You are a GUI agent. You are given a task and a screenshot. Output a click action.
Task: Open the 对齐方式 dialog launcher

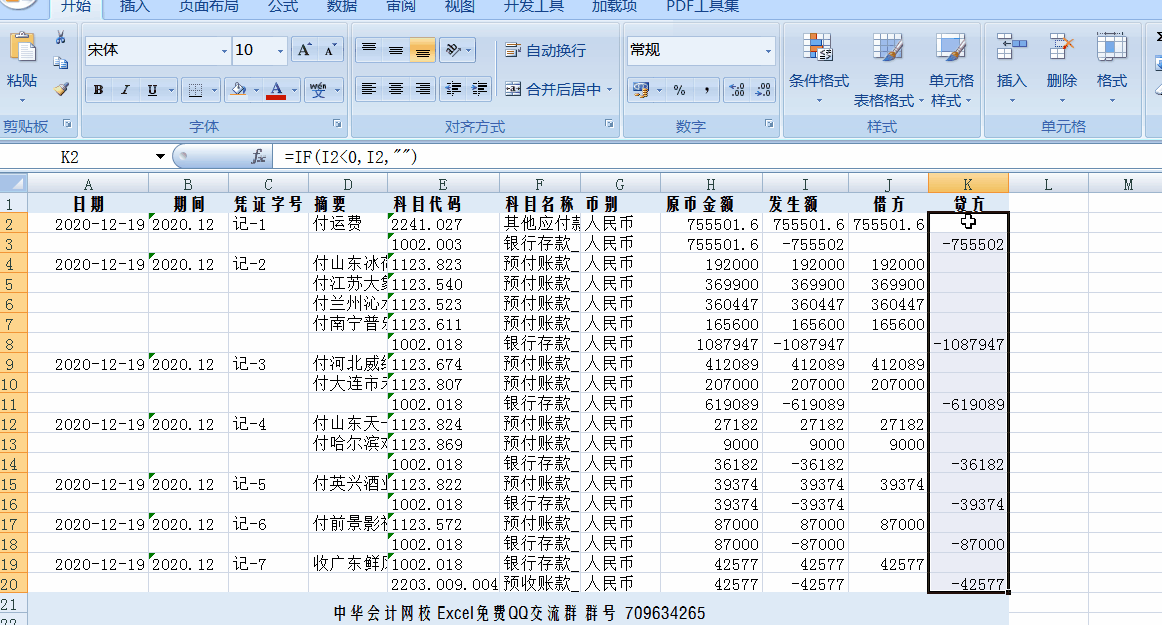(609, 124)
